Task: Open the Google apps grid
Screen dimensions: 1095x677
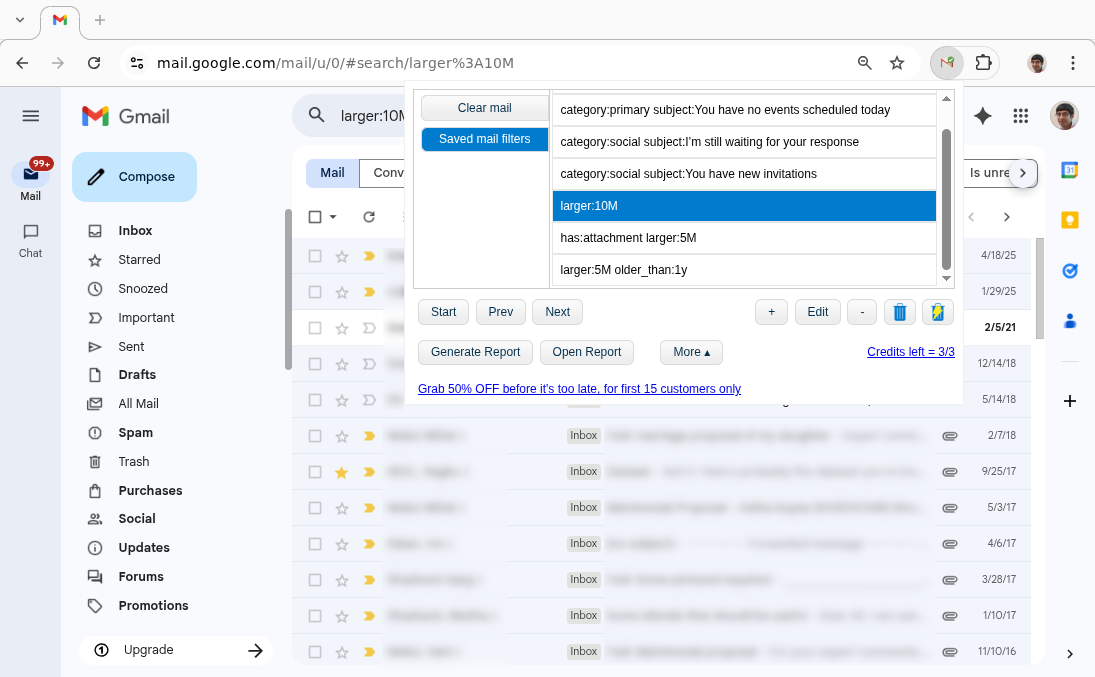Action: 1021,116
